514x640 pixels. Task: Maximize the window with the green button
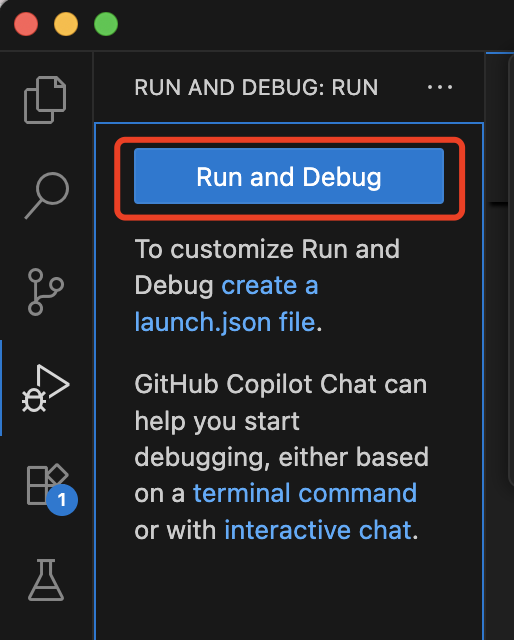pyautogui.click(x=106, y=24)
